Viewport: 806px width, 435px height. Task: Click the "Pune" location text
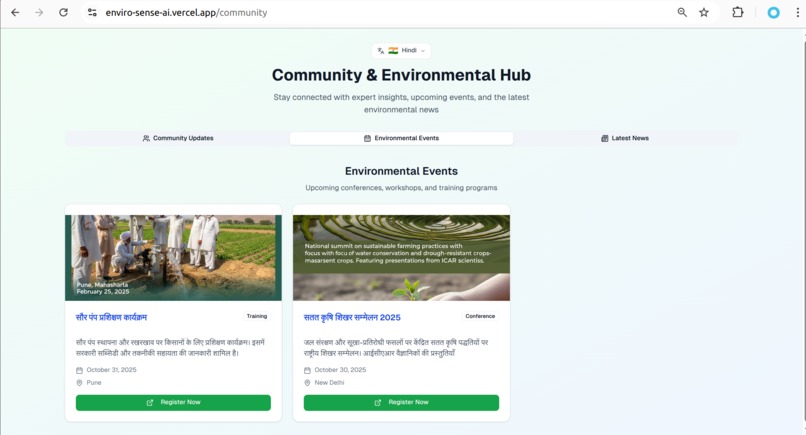(x=94, y=383)
